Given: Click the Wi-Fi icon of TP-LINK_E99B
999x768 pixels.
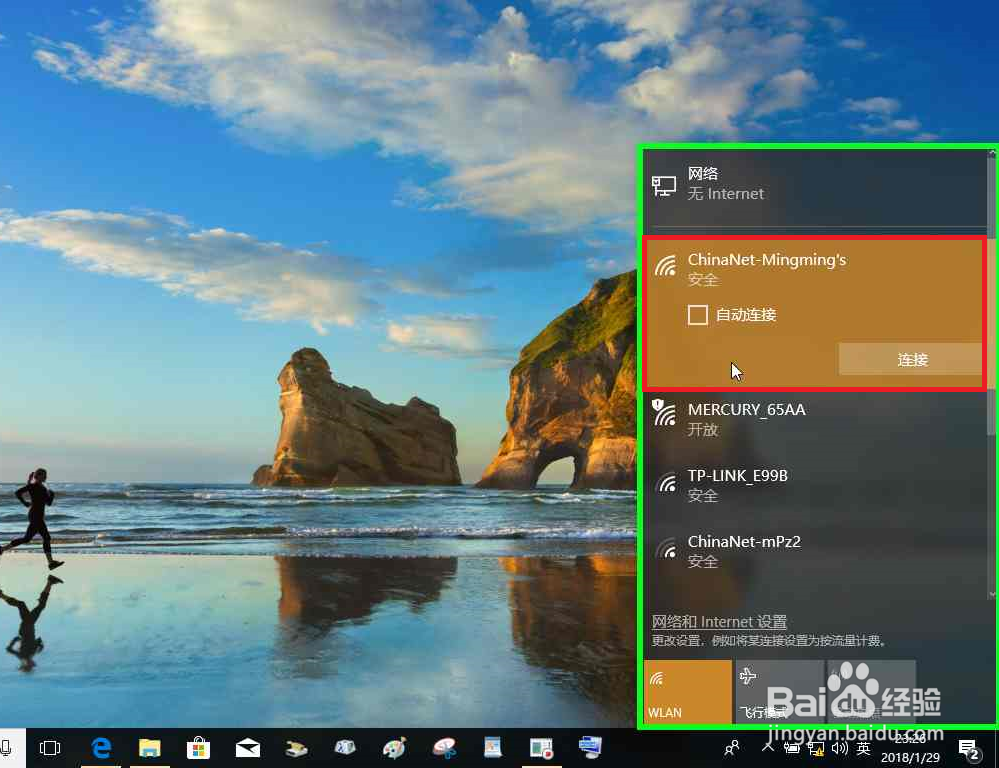Looking at the screenshot, I should click(x=667, y=482).
